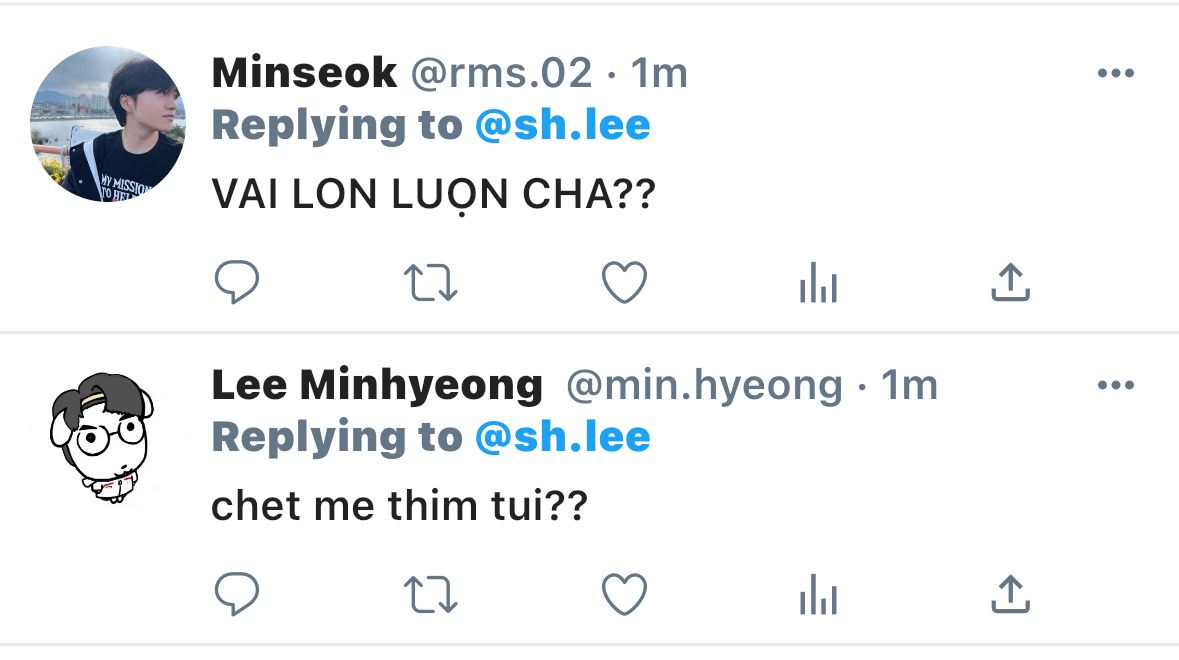Retweet Lee Minhyeong's reply
1179x660 pixels.
click(x=431, y=595)
